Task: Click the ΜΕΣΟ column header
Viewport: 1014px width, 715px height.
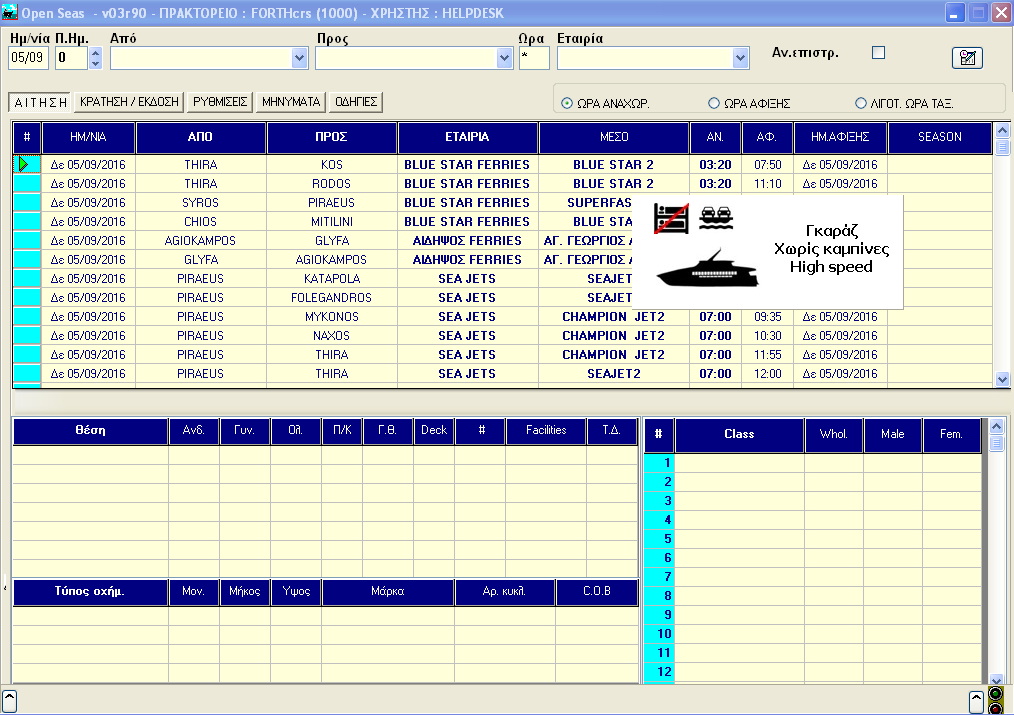Action: [x=614, y=137]
